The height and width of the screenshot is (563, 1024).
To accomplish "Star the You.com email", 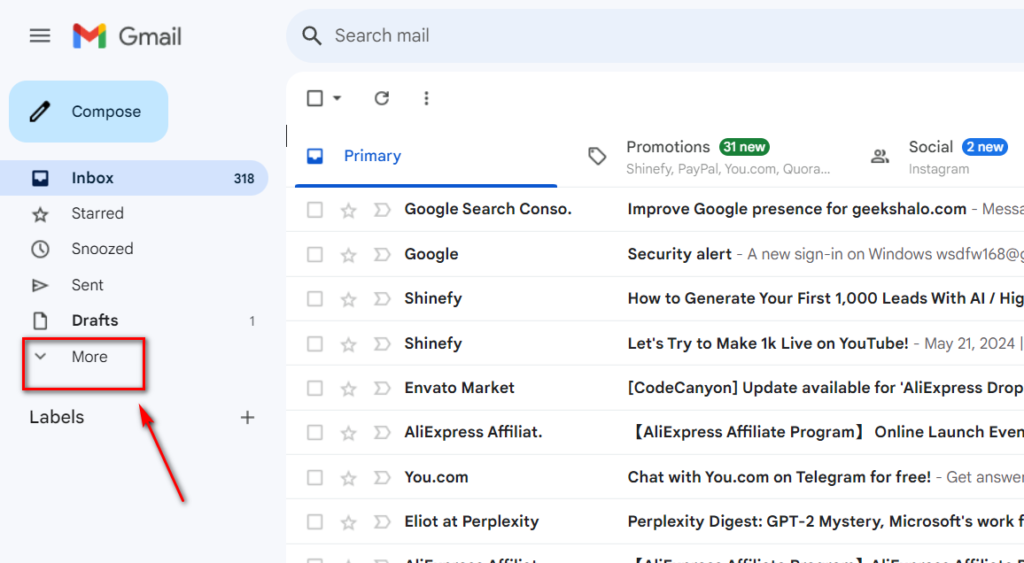I will pyautogui.click(x=349, y=477).
